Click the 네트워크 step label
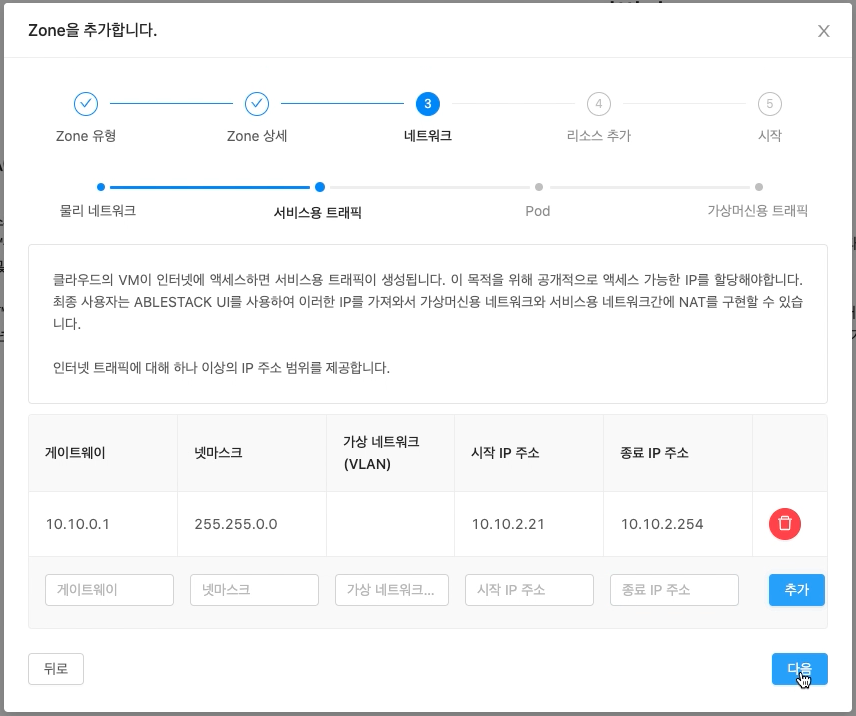Viewport: 856px width, 716px height. 428,135
